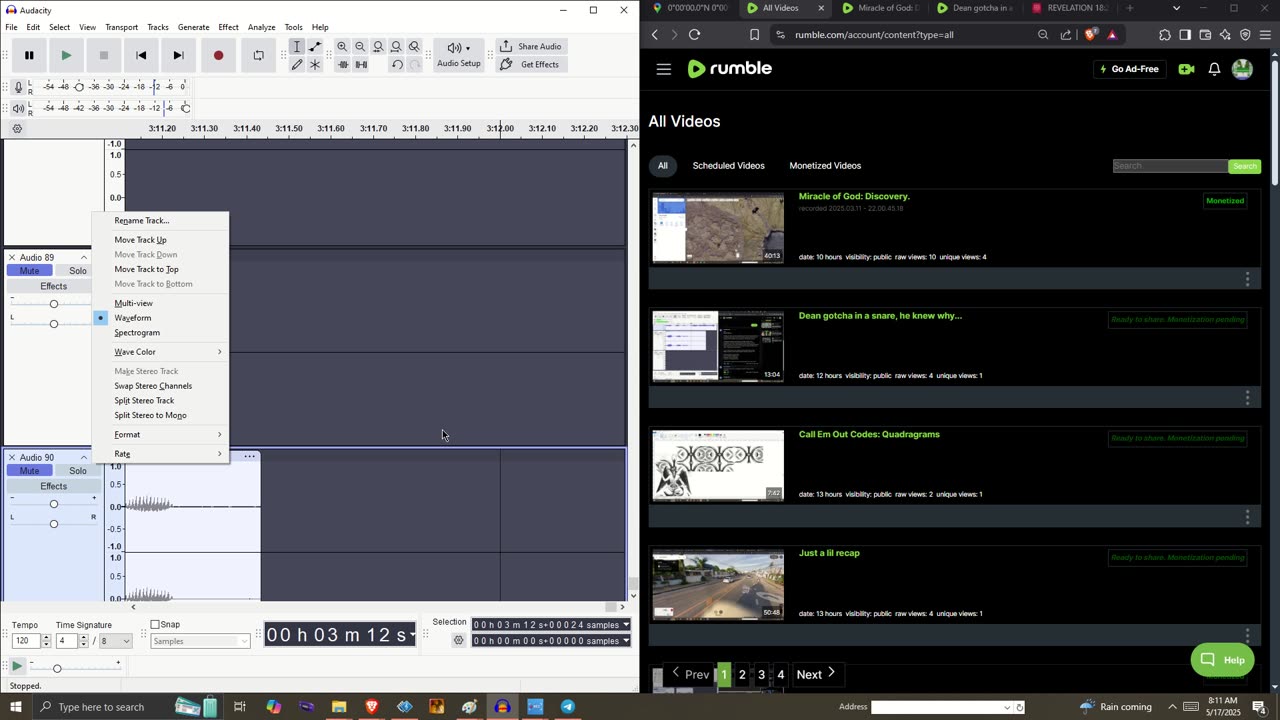Open timeline options gear icon
This screenshot has height=720, width=1280.
pos(17,128)
